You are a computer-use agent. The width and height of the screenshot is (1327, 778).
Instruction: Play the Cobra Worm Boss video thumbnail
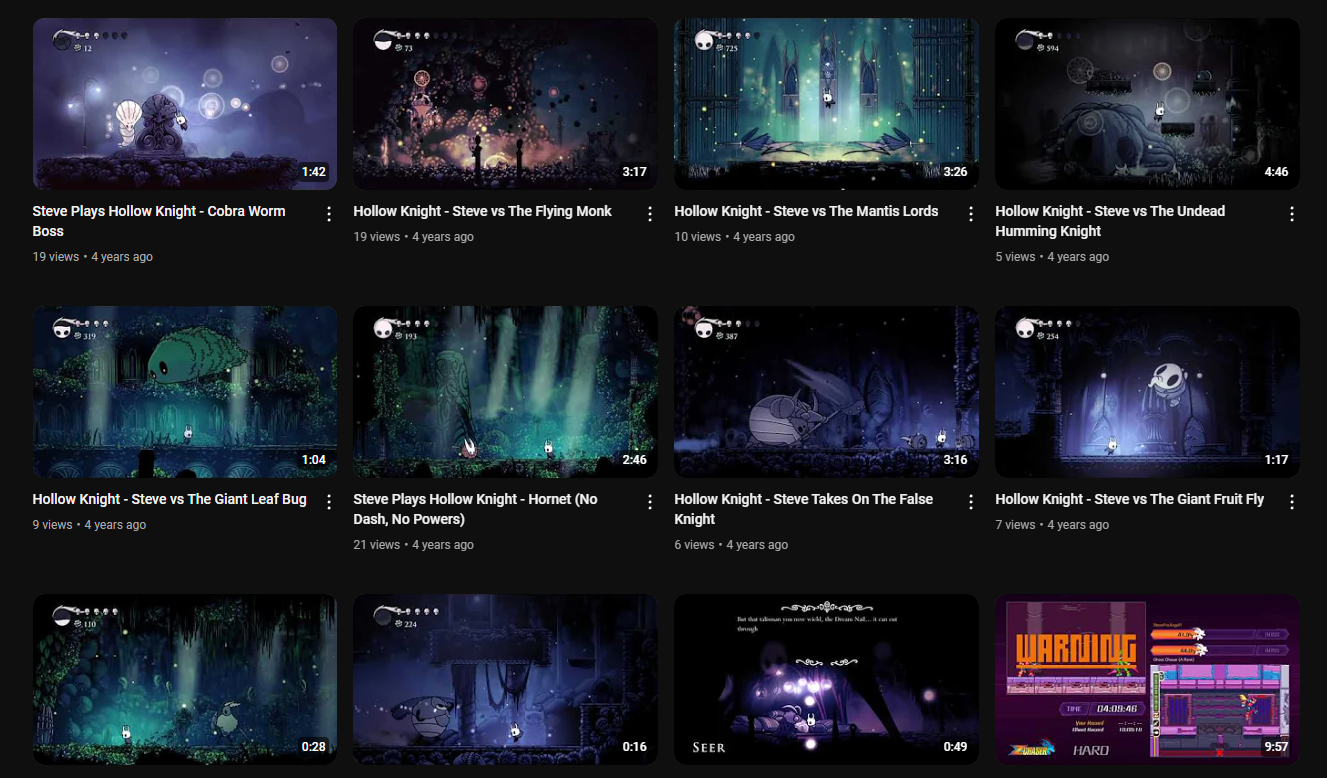(x=185, y=104)
